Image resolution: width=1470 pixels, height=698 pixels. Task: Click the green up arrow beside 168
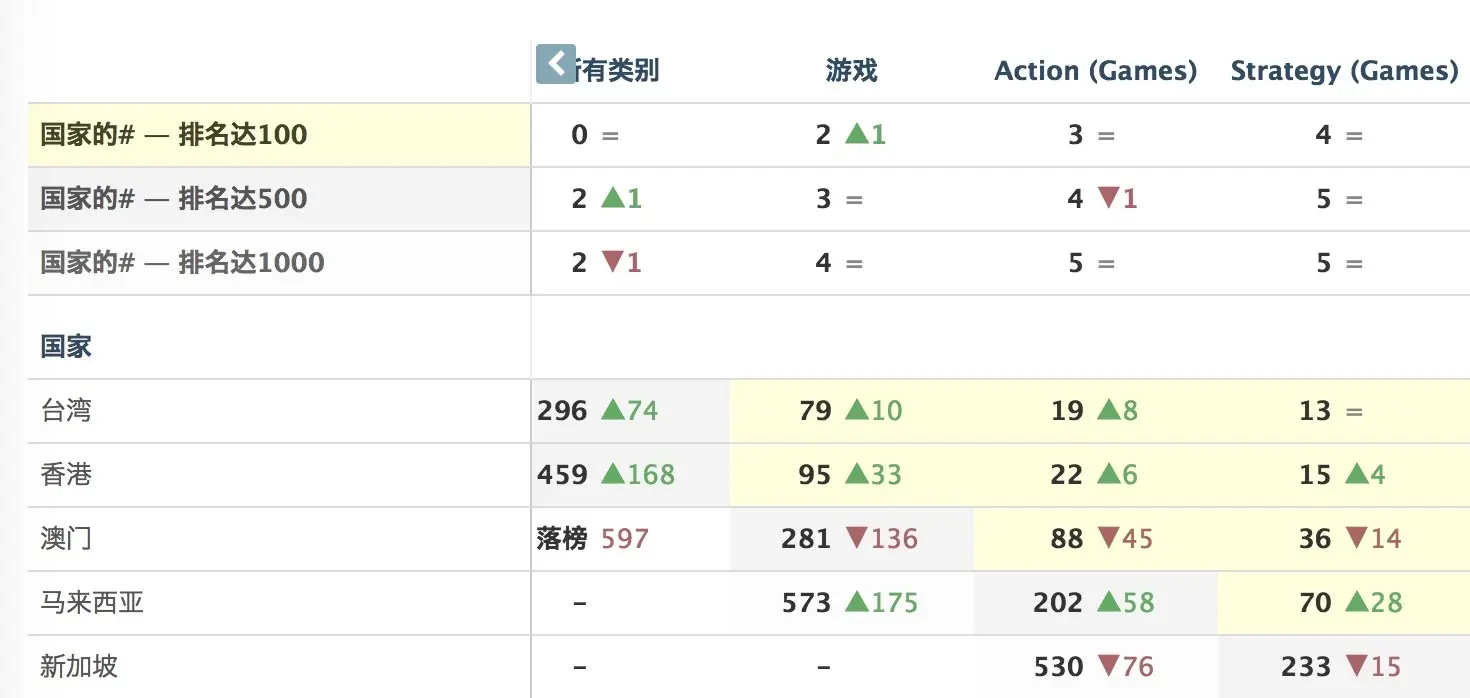tap(613, 474)
